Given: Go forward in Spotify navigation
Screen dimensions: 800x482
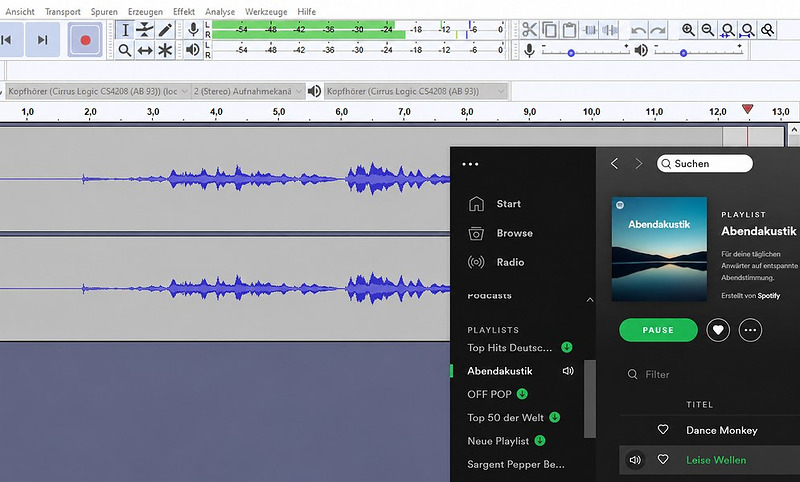Looking at the screenshot, I should coord(638,164).
